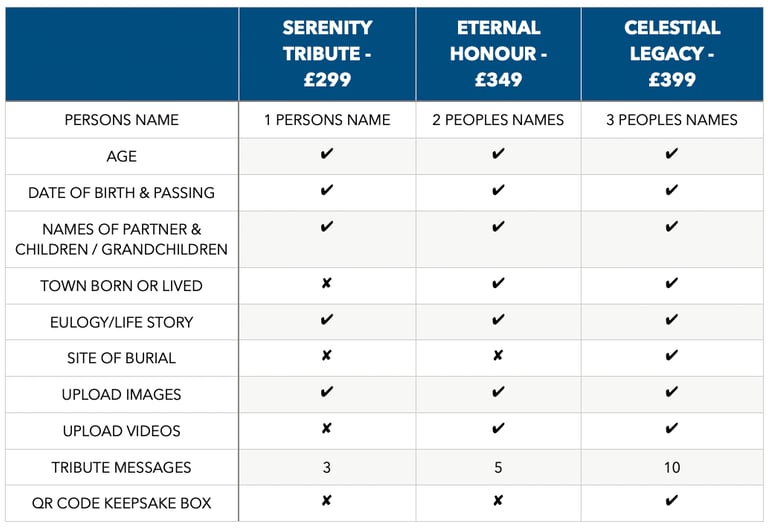Click Eternal Honour's QR Code Keepsake cross
The height and width of the screenshot is (530, 768).
tap(498, 501)
